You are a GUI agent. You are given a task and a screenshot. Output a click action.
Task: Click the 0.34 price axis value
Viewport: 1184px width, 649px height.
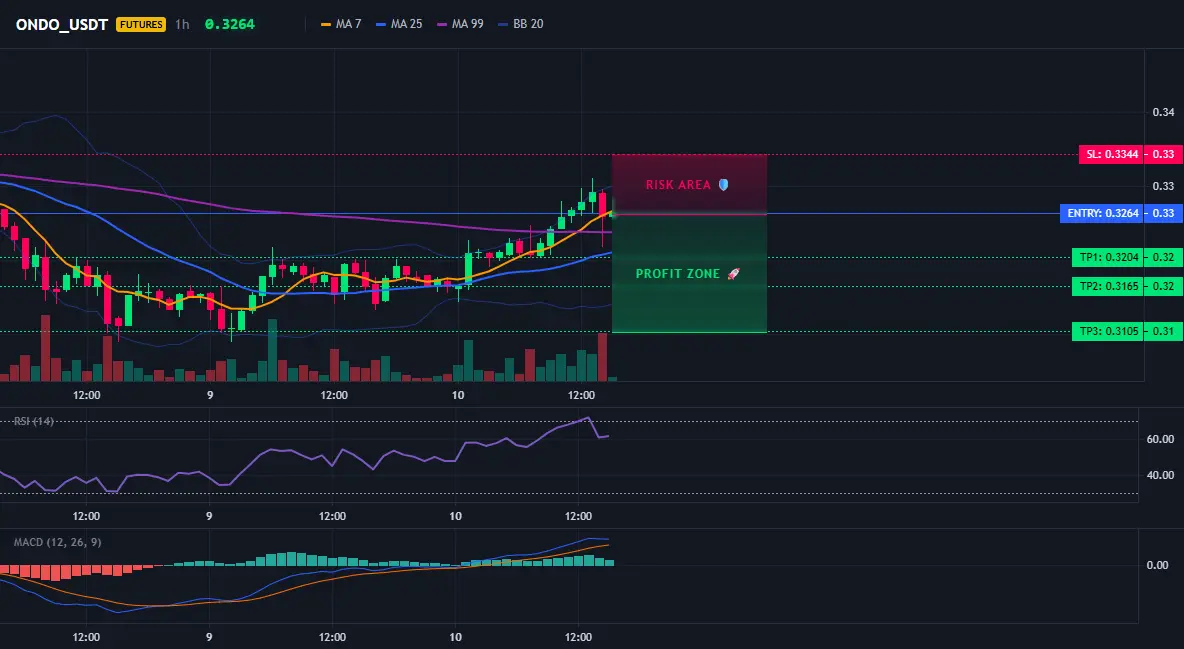(x=1163, y=112)
